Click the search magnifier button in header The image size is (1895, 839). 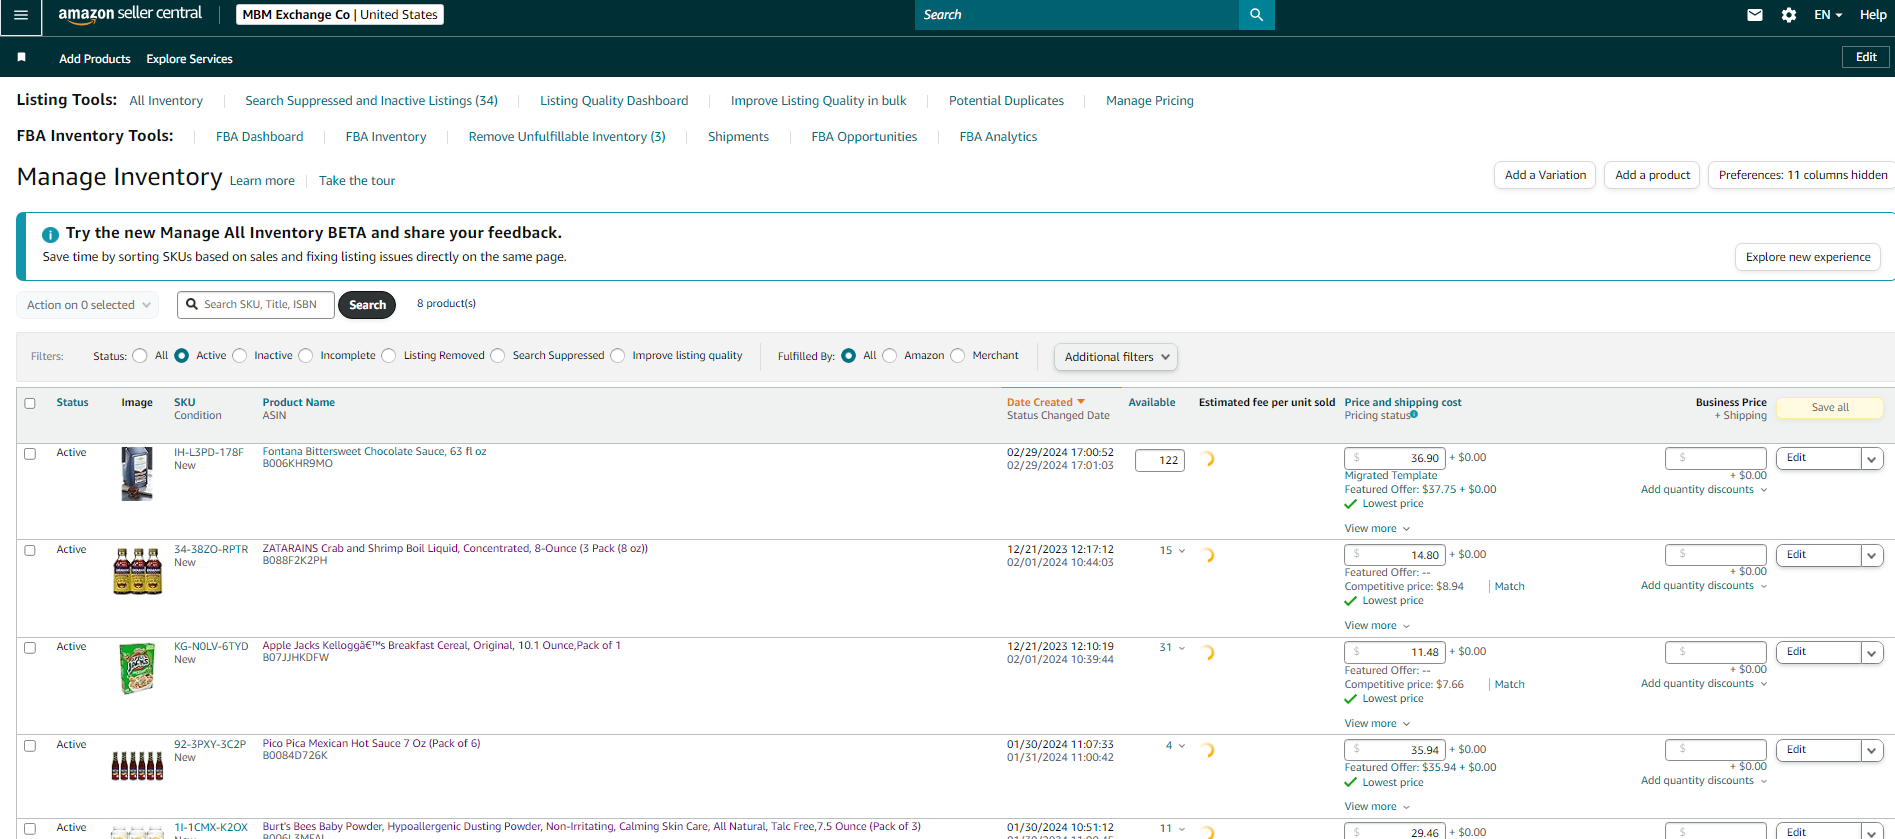click(1256, 15)
